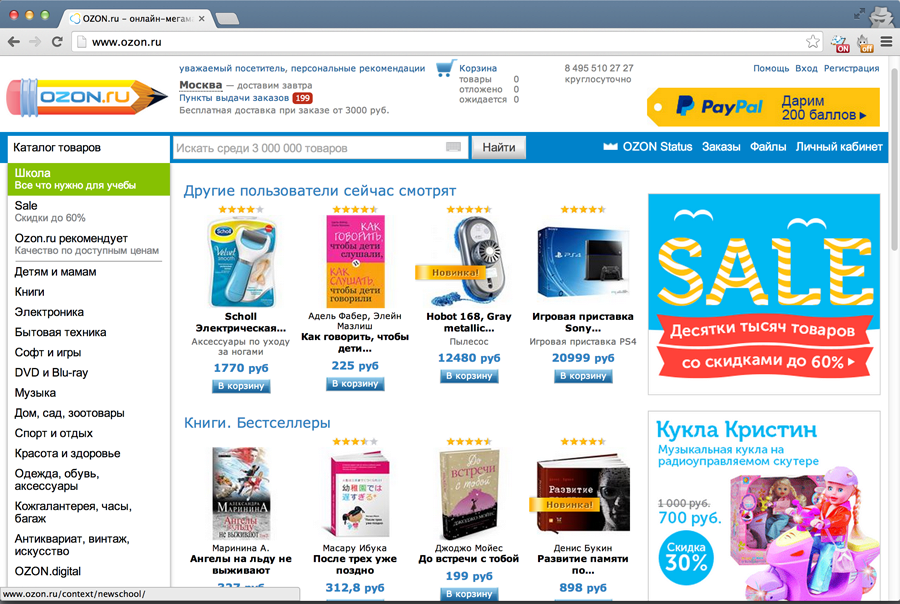Open the Регистрация link
Image resolution: width=900 pixels, height=604 pixels.
(x=851, y=68)
